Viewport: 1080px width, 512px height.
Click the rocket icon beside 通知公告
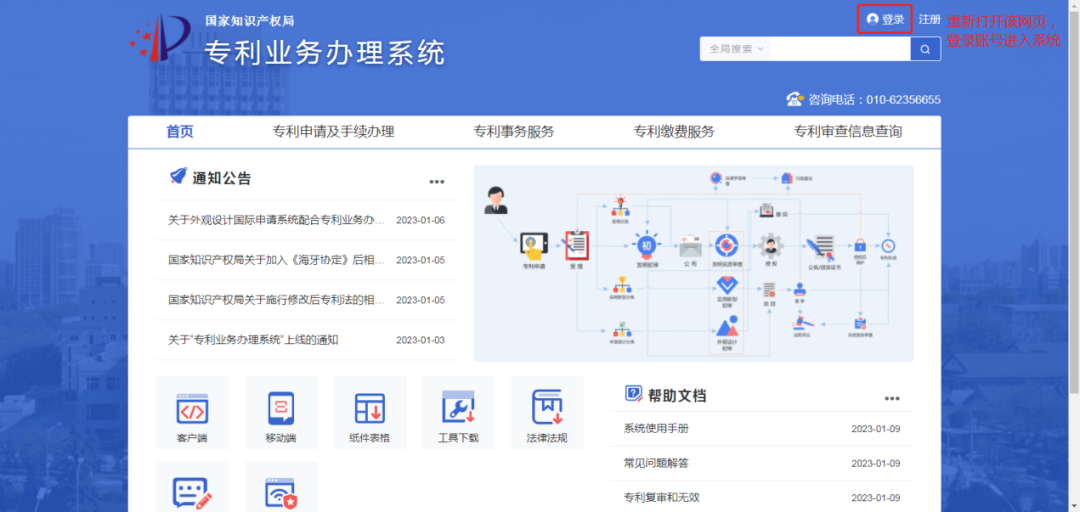[178, 176]
